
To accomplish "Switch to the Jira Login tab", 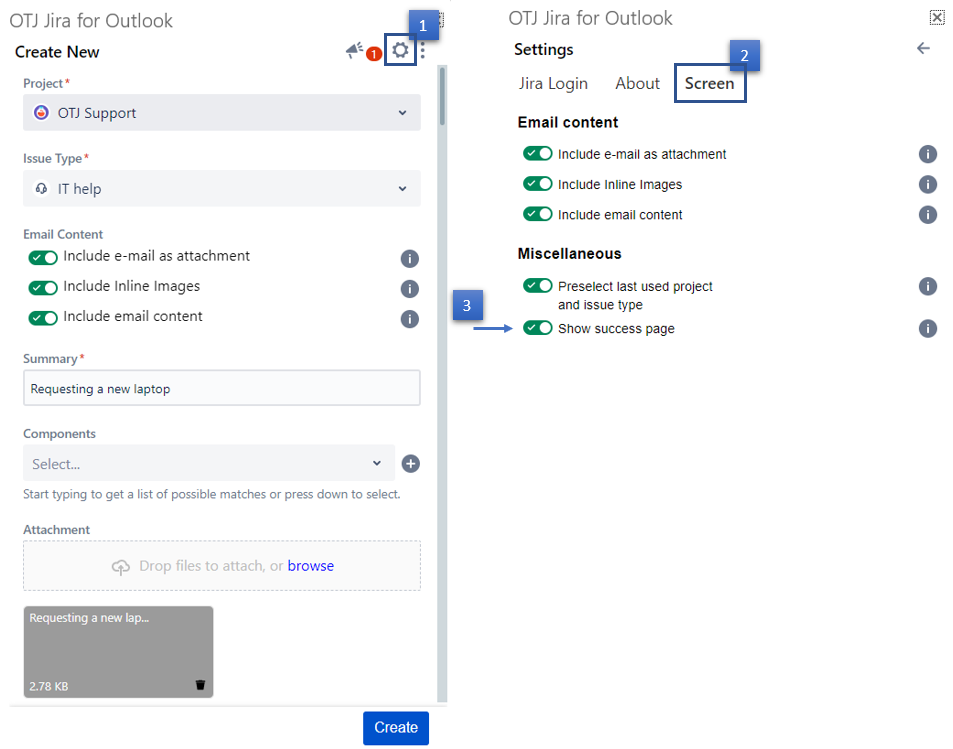I will click(x=553, y=84).
